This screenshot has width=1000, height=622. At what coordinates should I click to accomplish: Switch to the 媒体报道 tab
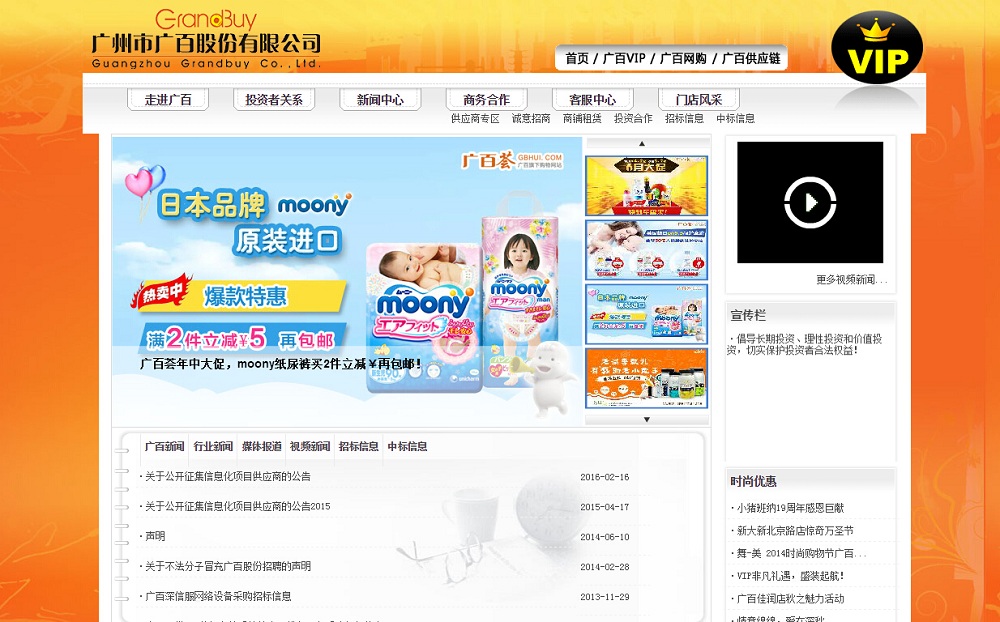(261, 447)
